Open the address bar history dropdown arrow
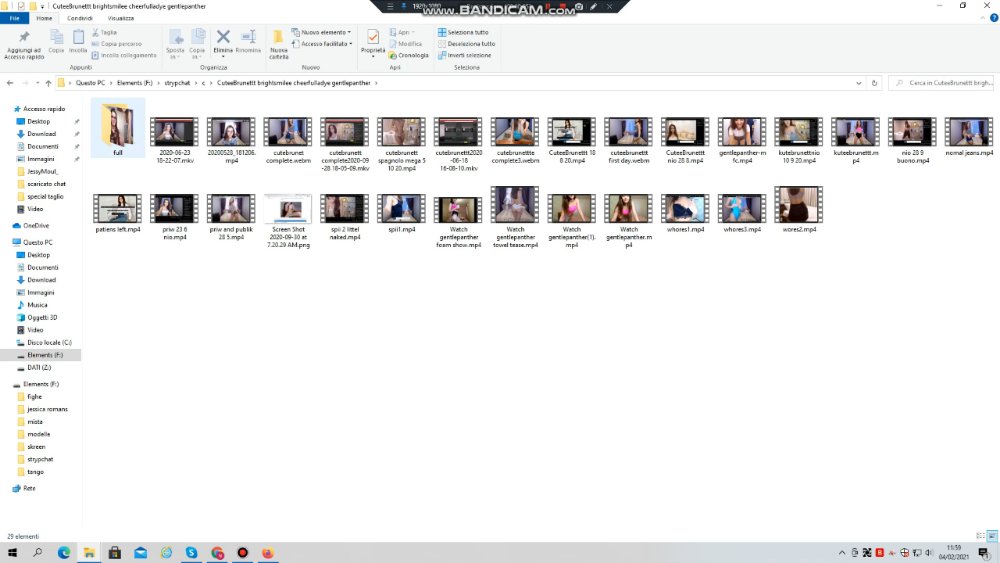This screenshot has width=1000, height=563. coord(858,83)
